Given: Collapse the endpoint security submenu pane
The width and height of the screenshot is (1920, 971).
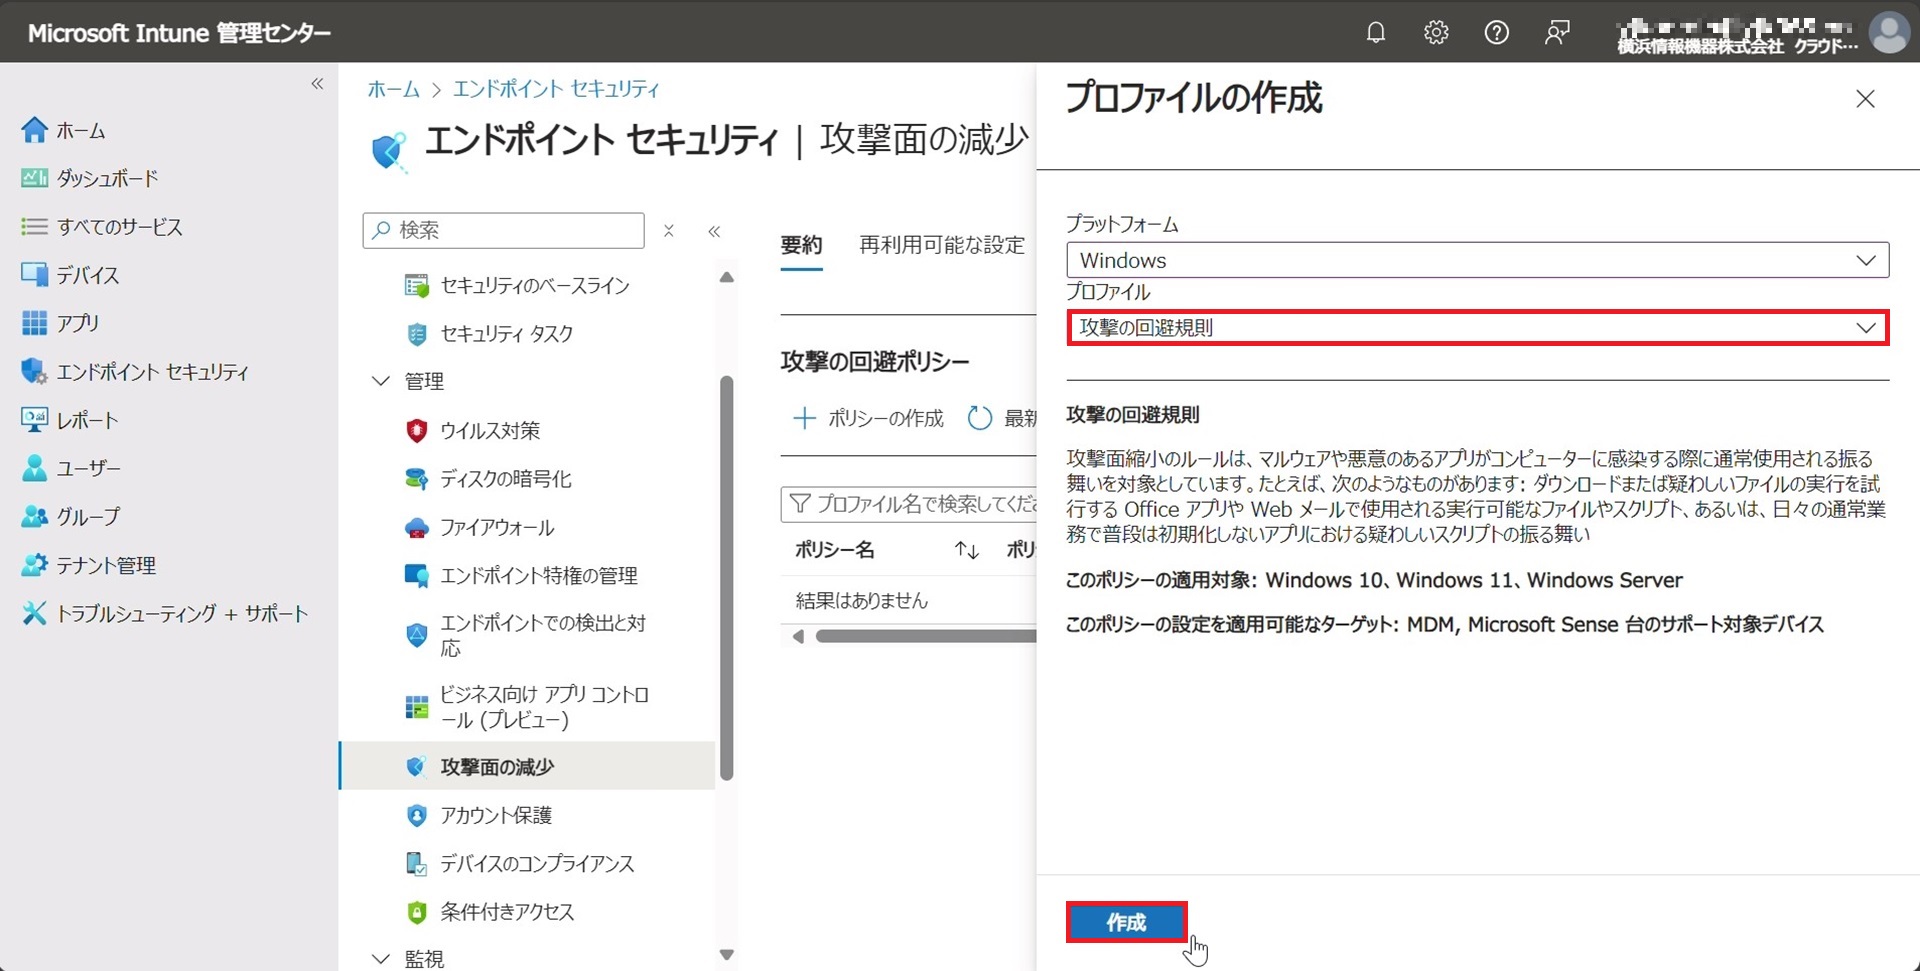Looking at the screenshot, I should [714, 231].
